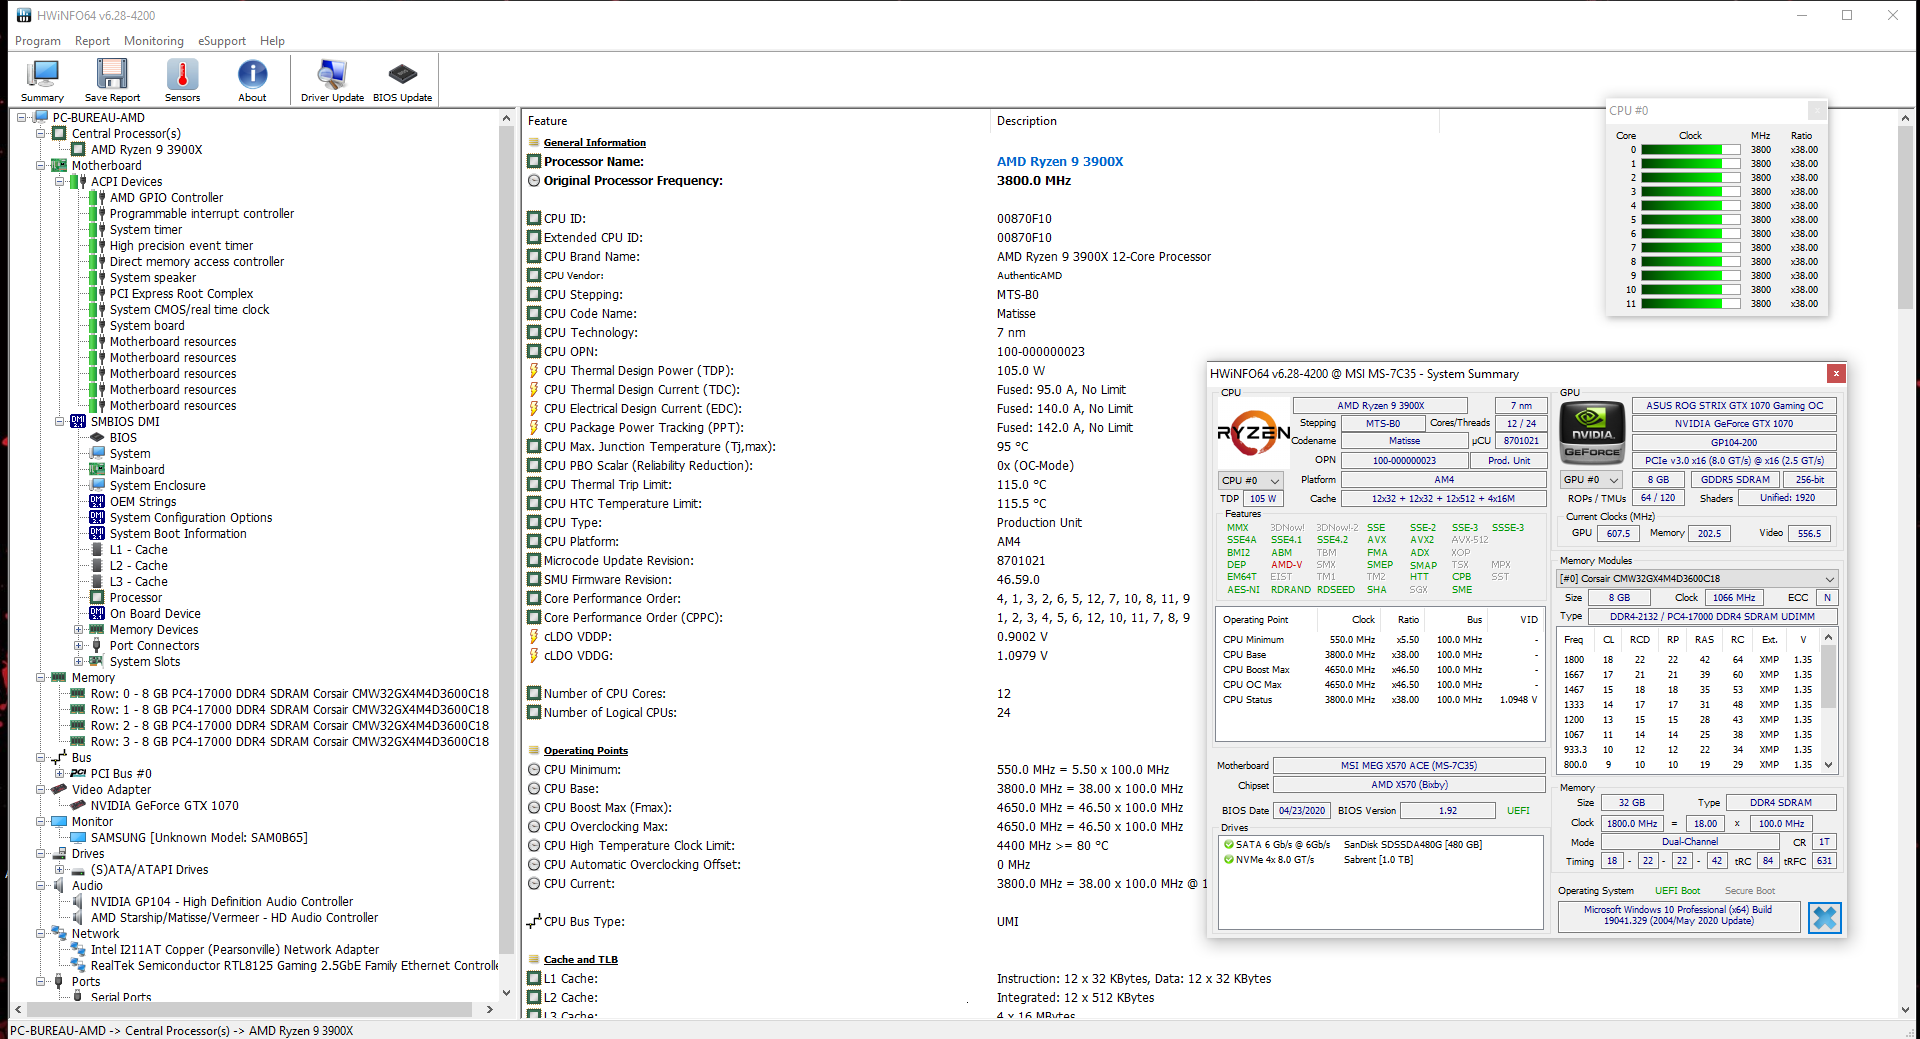Click the MSI MEG X570 ACE motherboard field
The height and width of the screenshot is (1039, 1920).
coord(1409,766)
